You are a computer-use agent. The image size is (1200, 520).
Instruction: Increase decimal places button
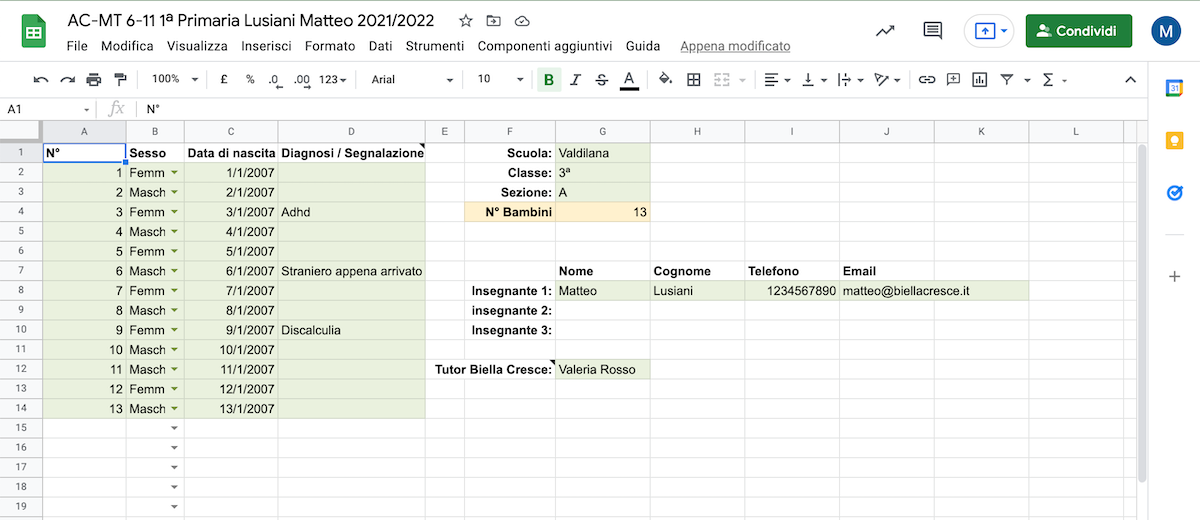pos(301,79)
